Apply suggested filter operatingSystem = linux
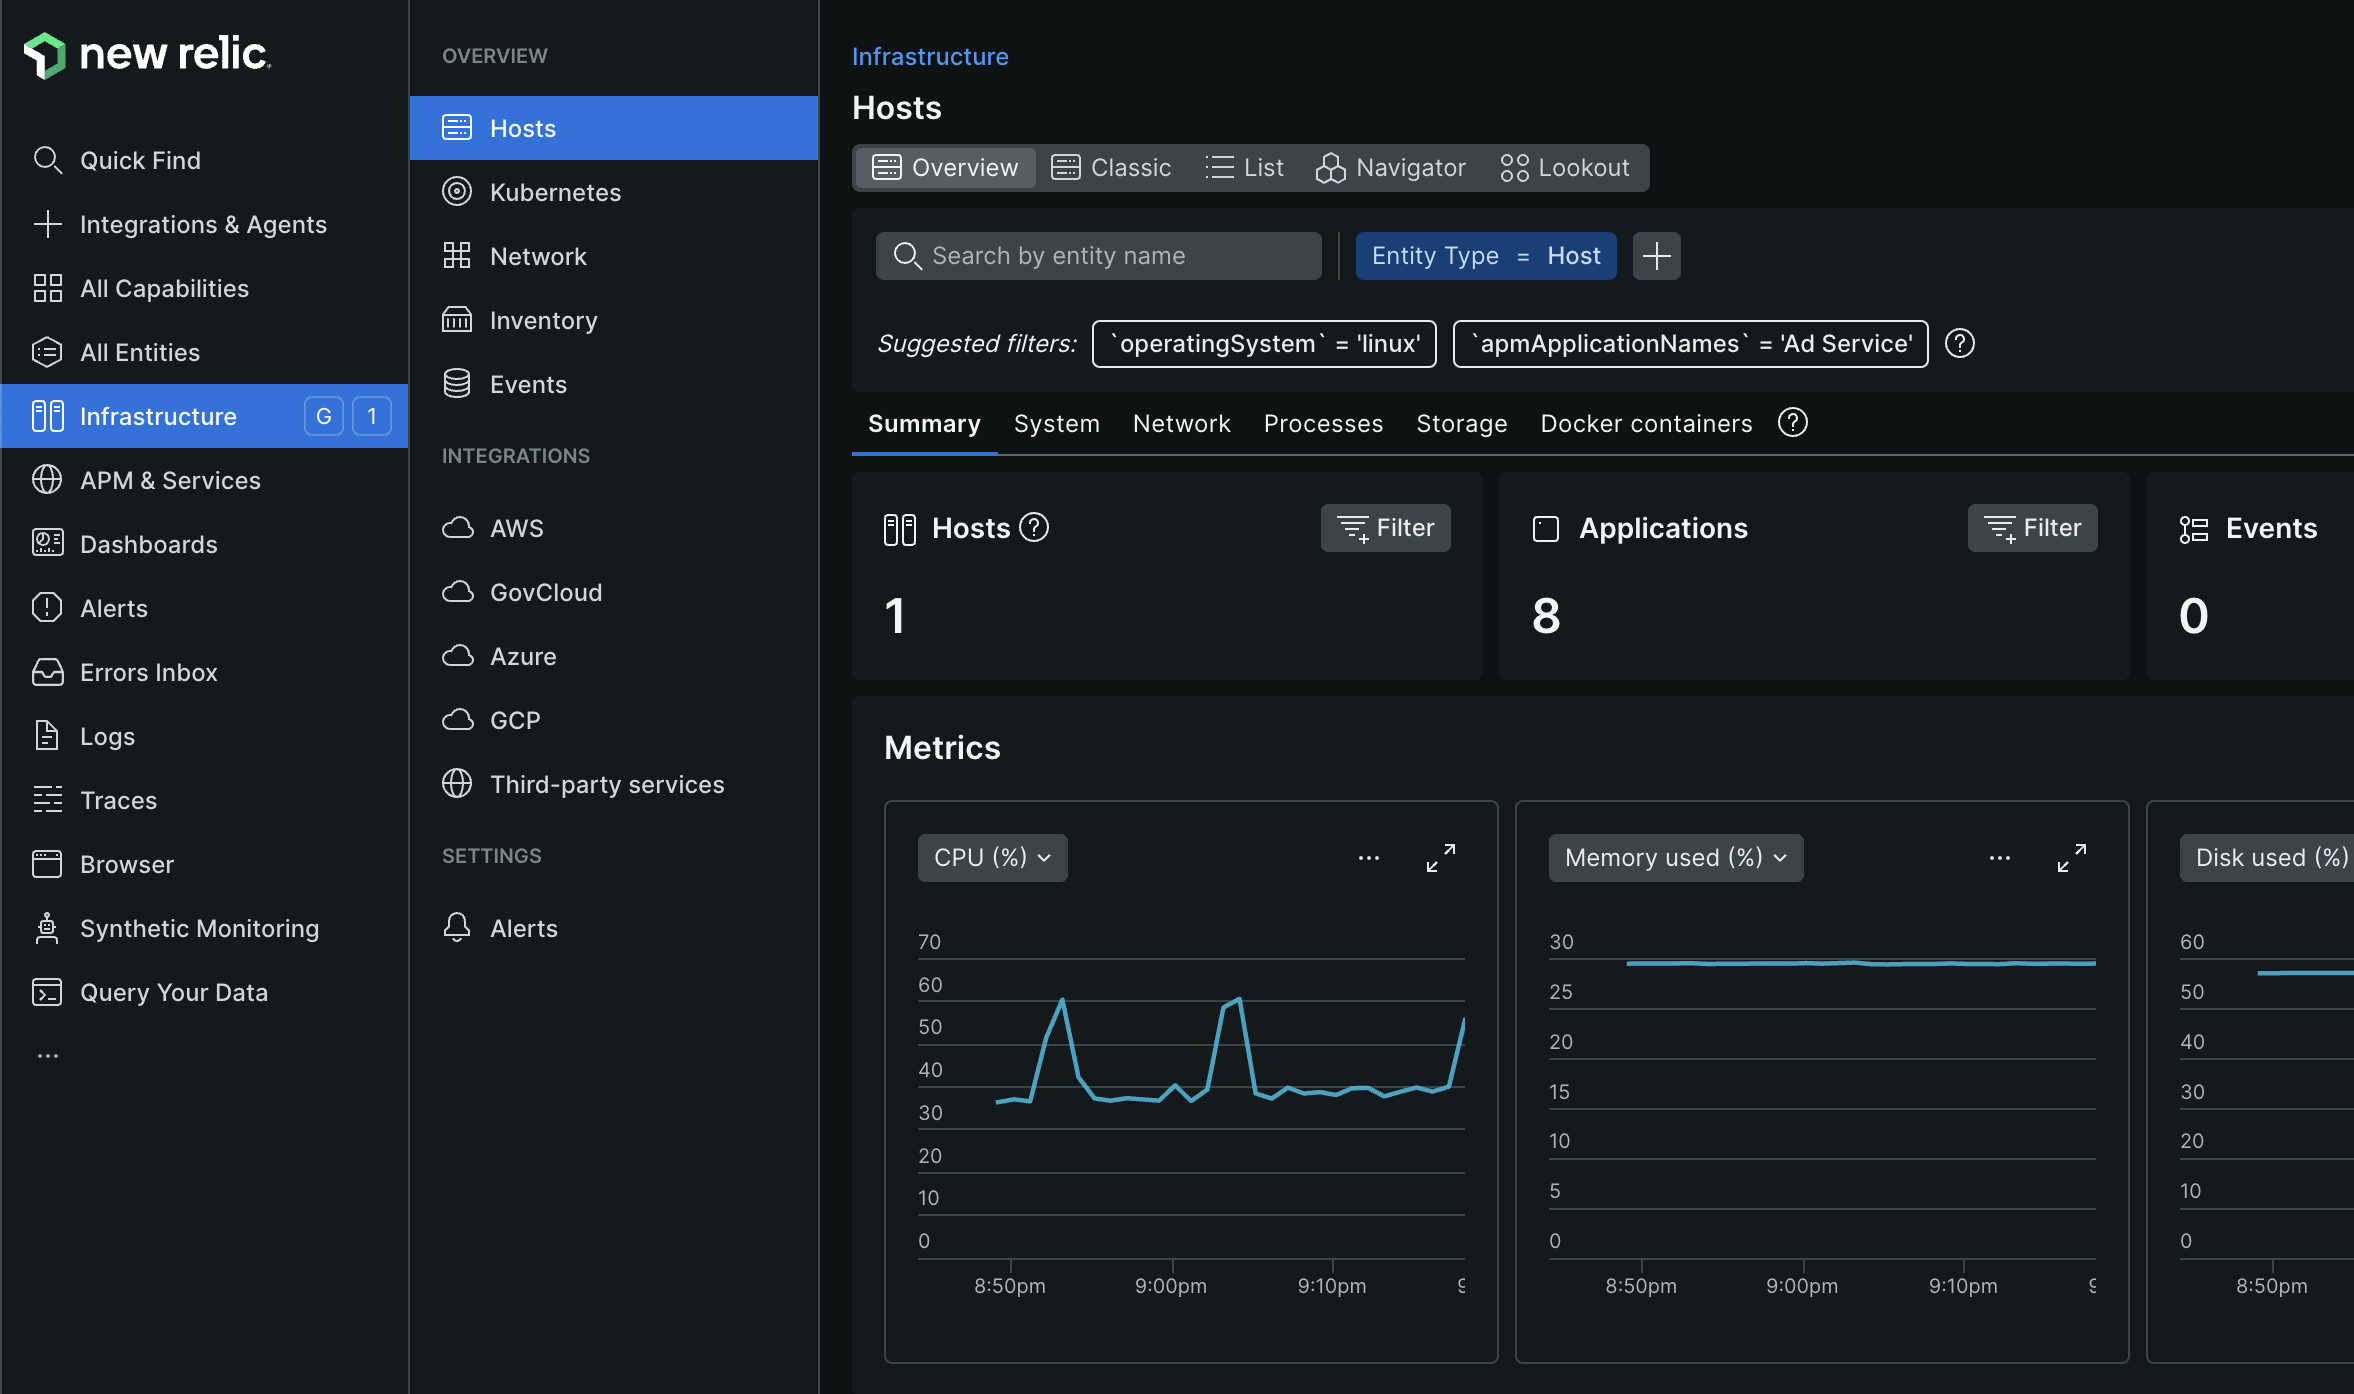 point(1264,344)
